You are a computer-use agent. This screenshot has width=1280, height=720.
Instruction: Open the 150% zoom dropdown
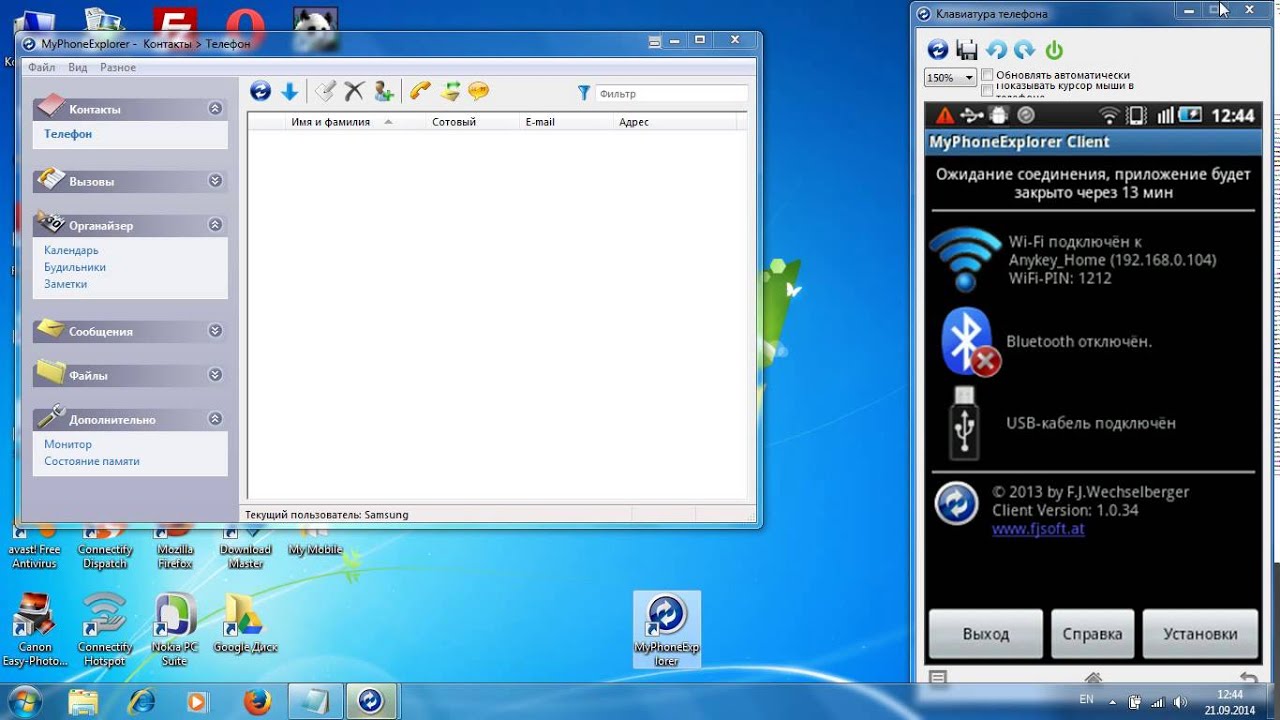click(950, 77)
